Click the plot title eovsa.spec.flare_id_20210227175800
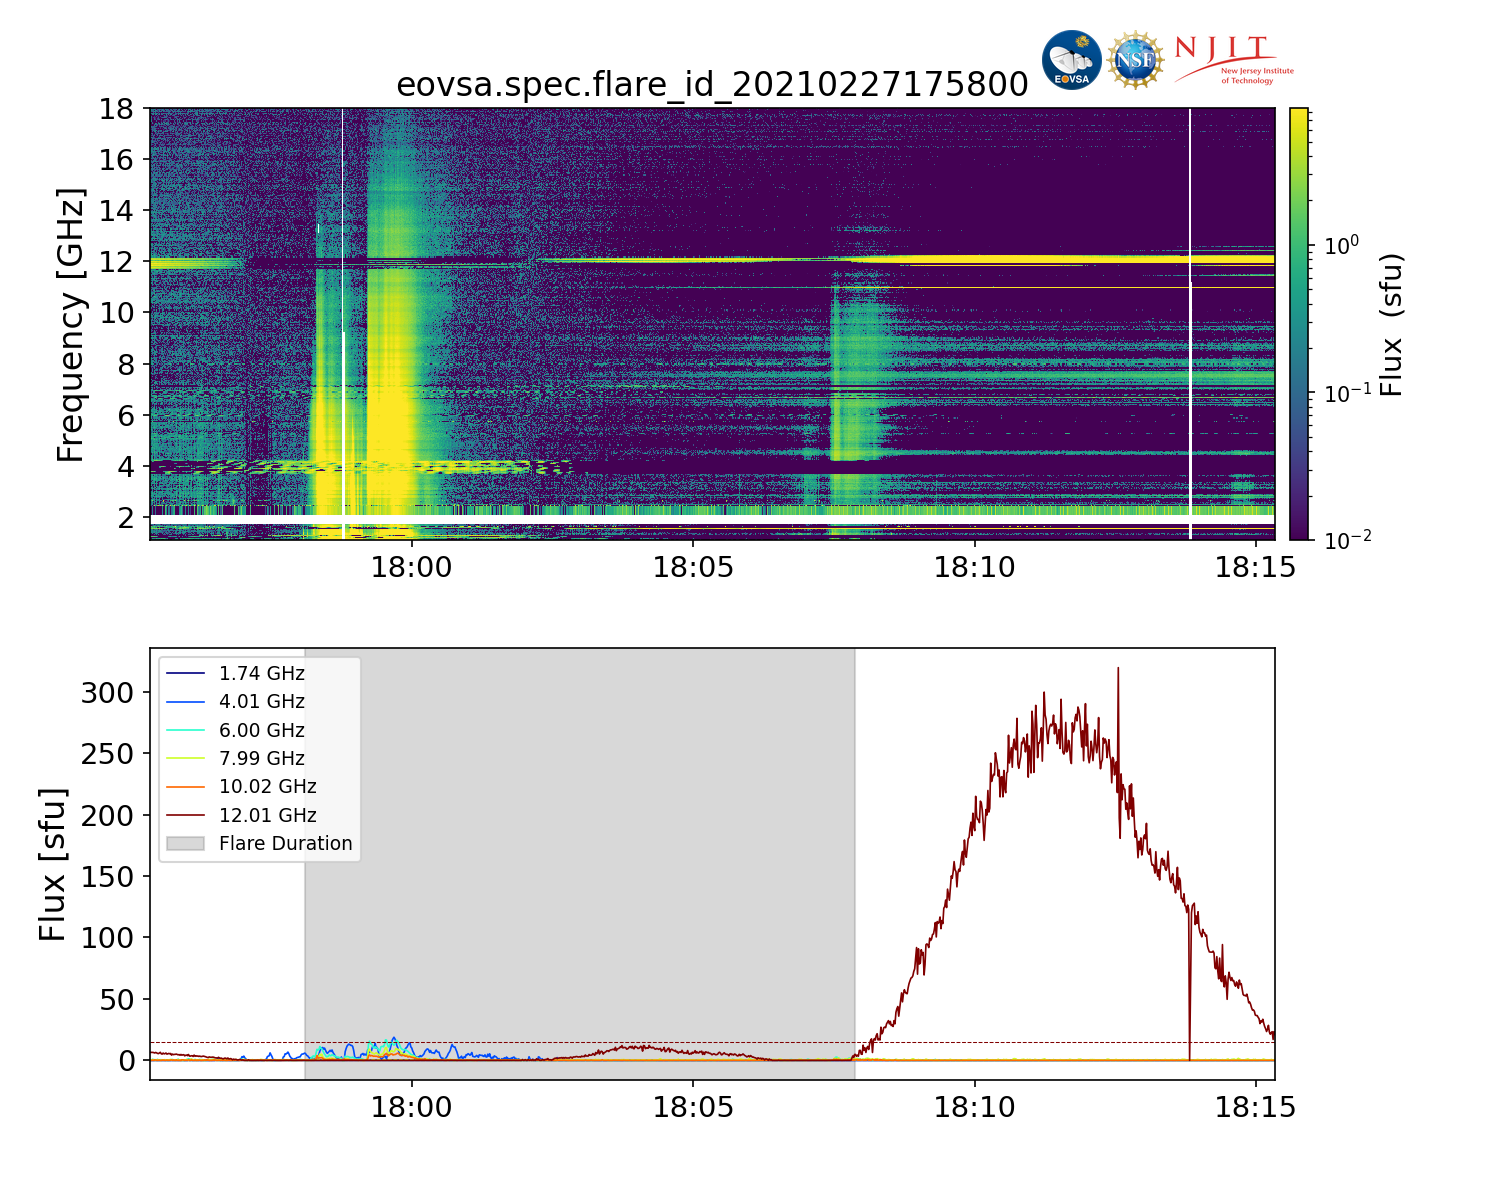Screen dimensions: 1500x1200 712,85
